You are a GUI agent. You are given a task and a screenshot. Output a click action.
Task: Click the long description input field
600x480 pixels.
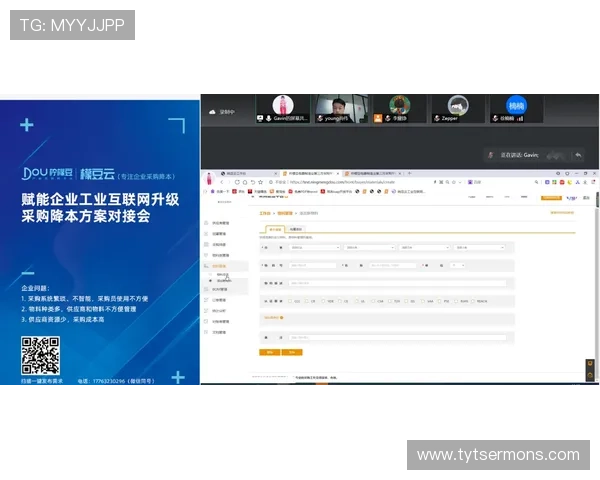(x=398, y=283)
